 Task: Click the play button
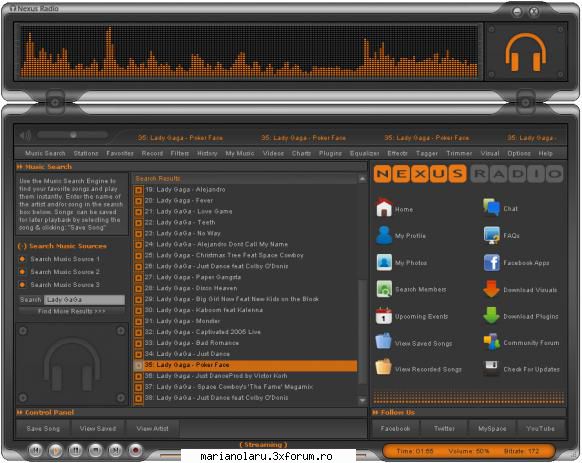(x=56, y=450)
